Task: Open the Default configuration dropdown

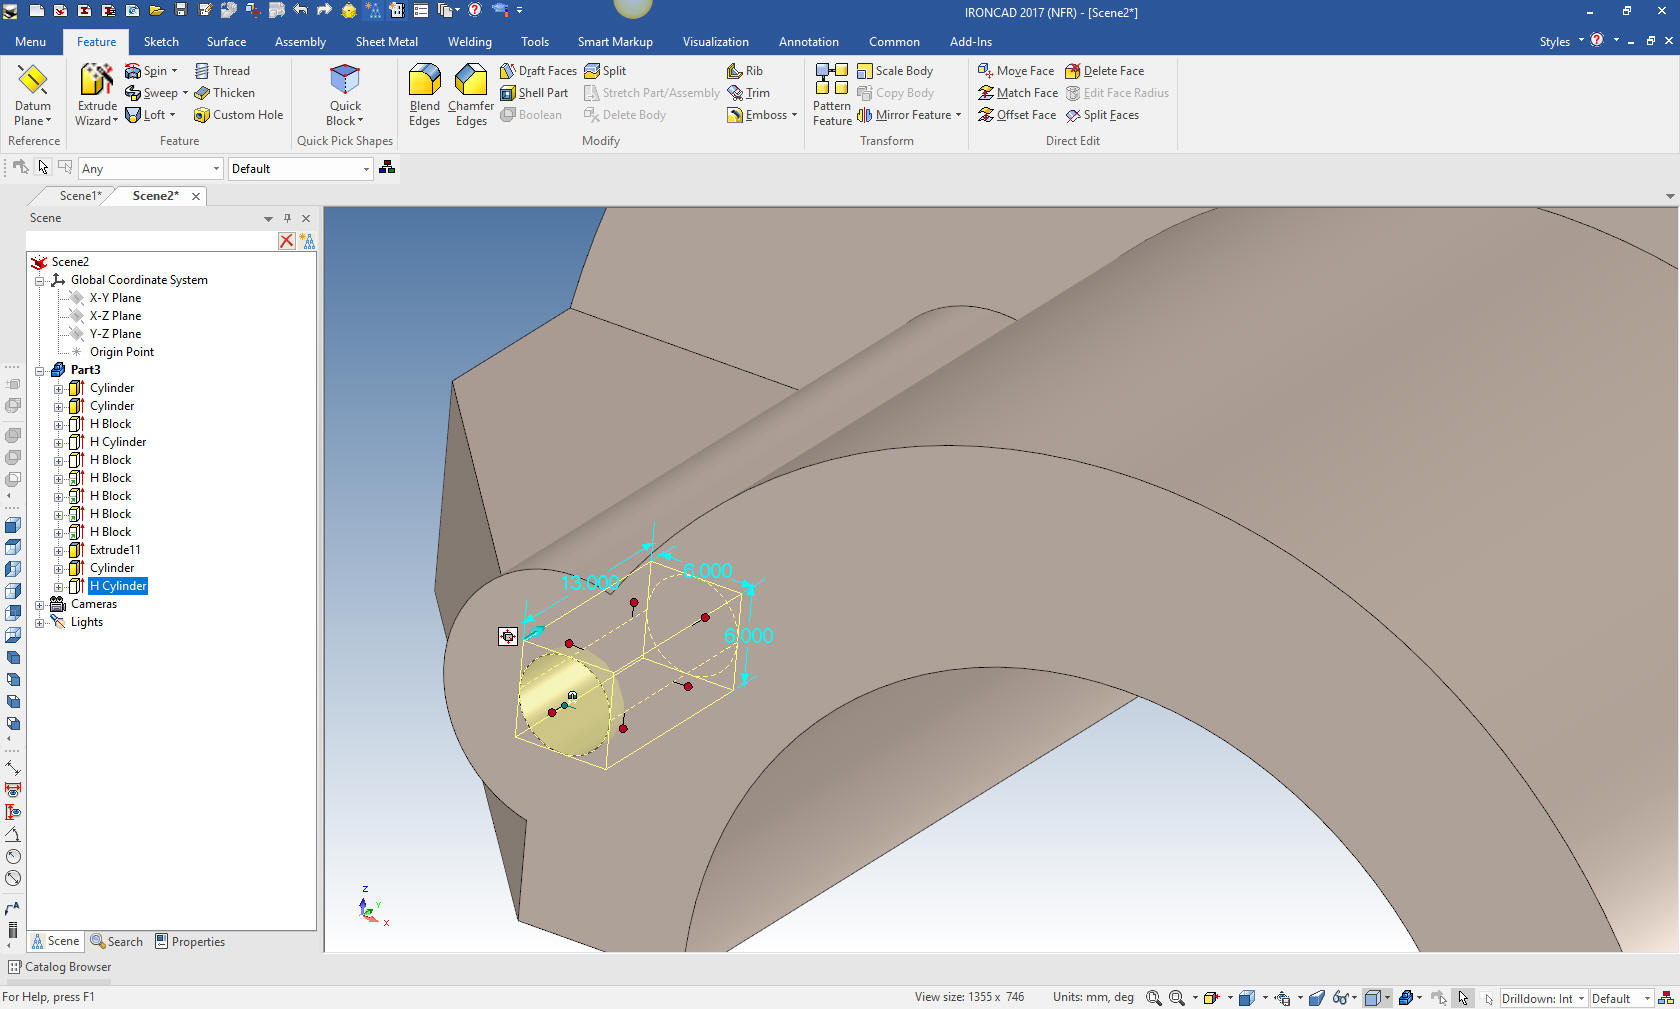Action: [366, 169]
